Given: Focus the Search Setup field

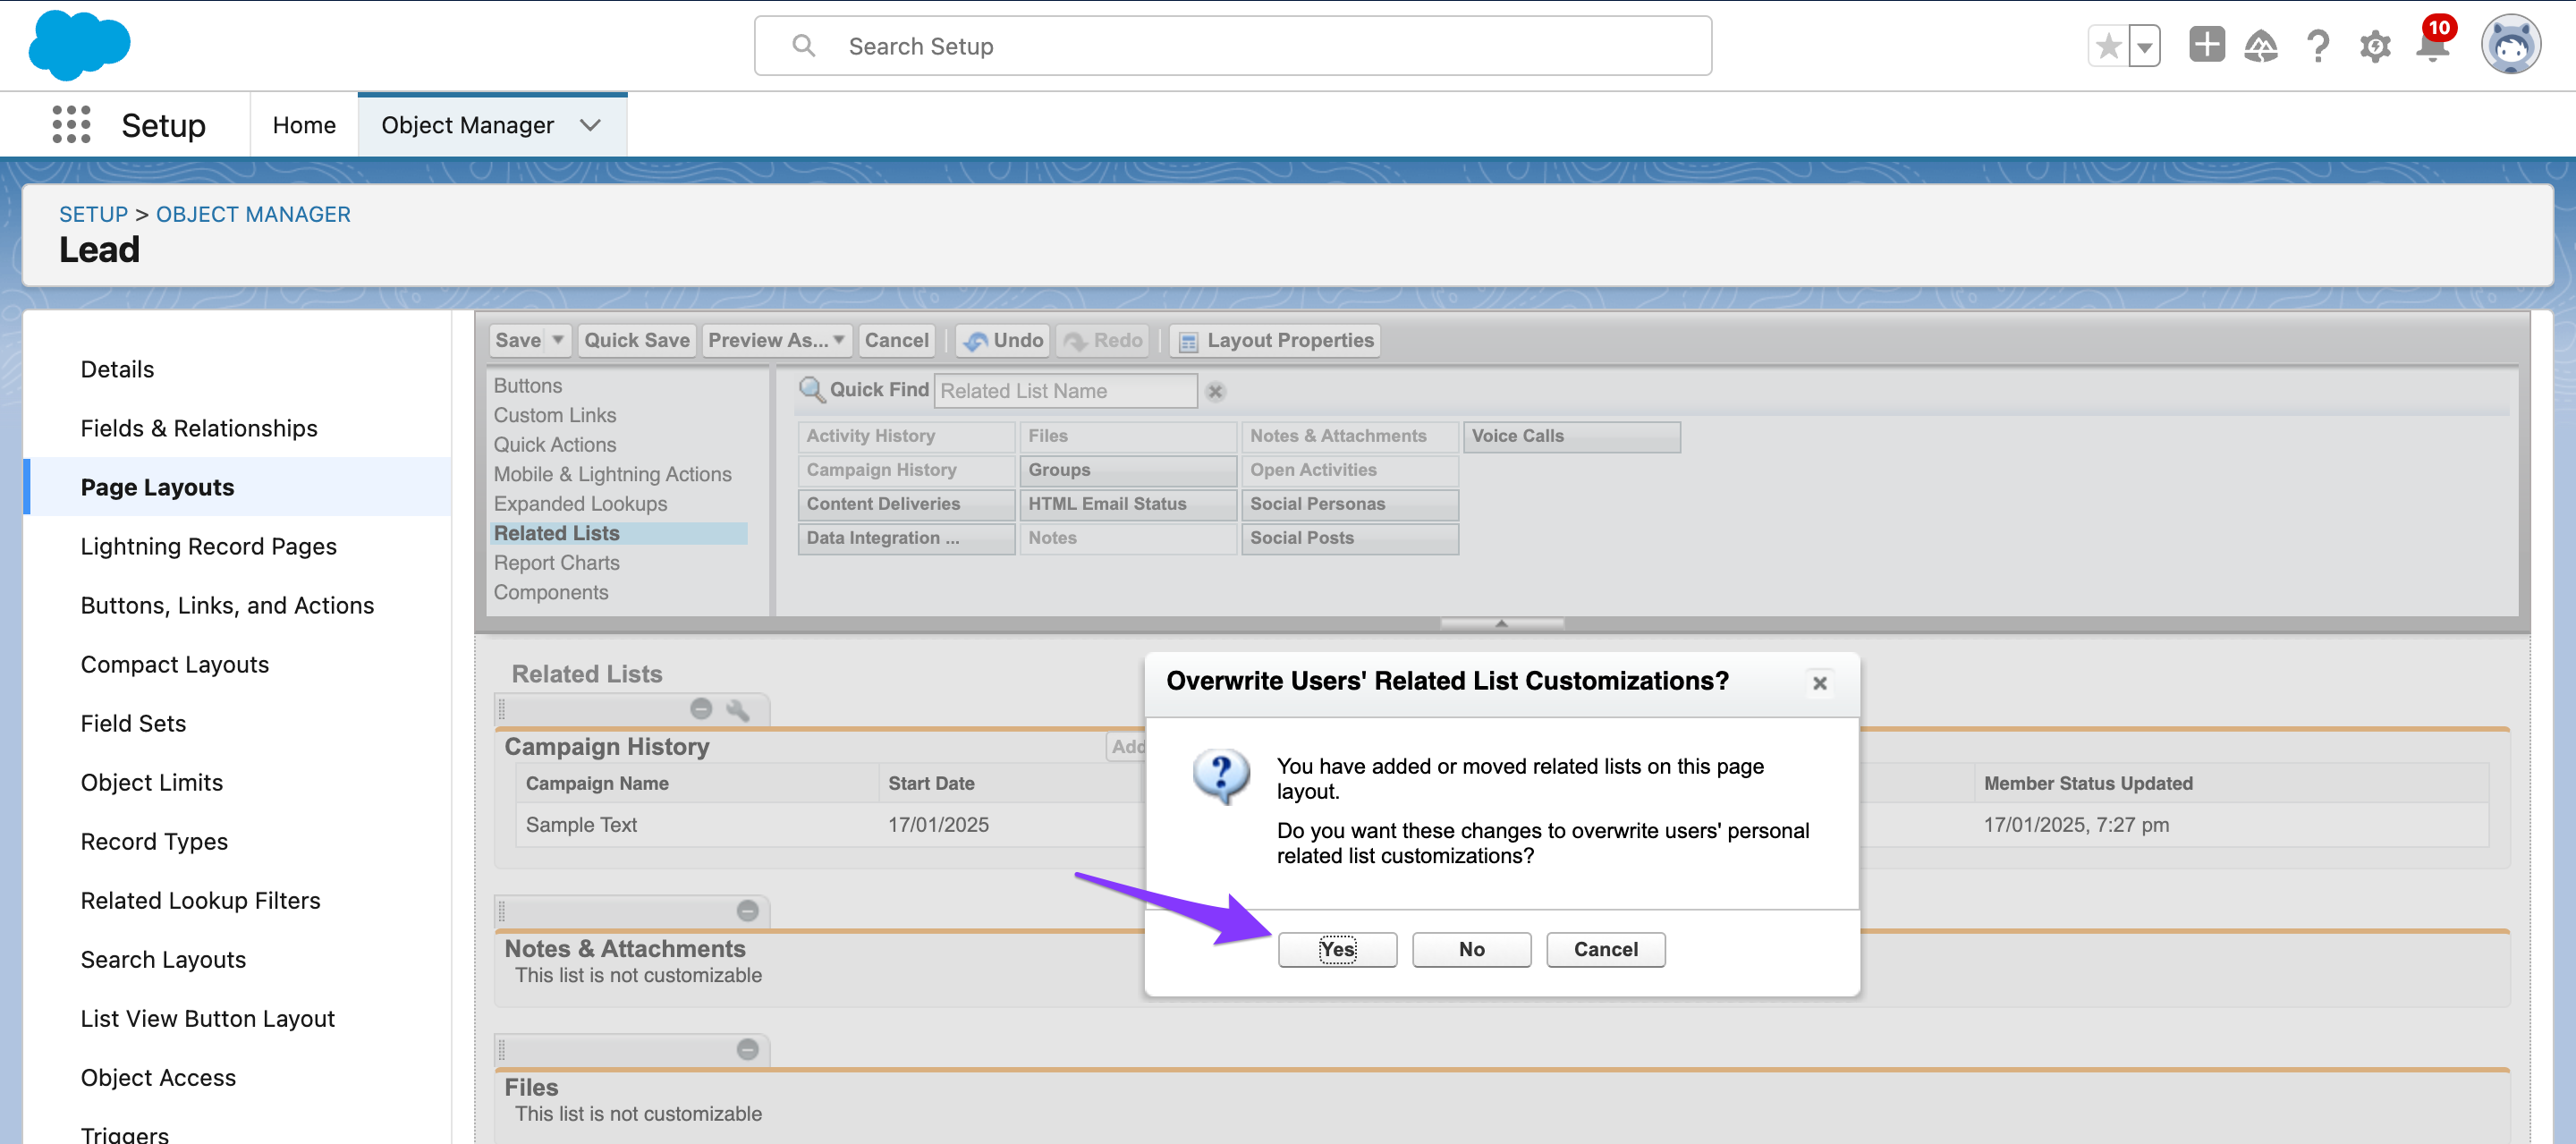Looking at the screenshot, I should (x=1232, y=46).
